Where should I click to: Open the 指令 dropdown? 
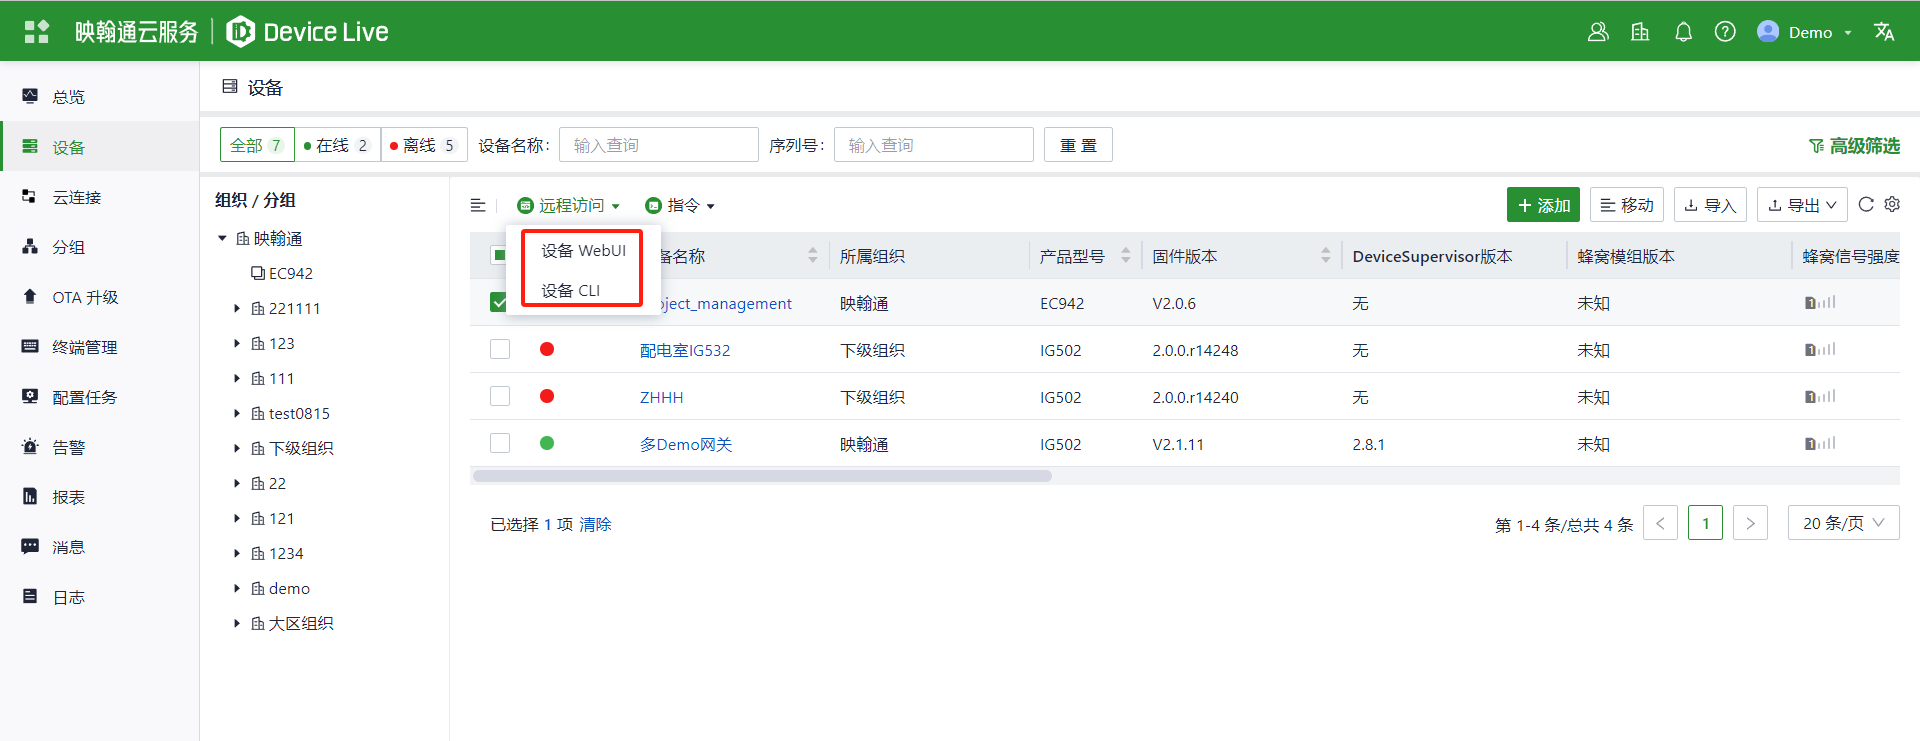tap(680, 205)
